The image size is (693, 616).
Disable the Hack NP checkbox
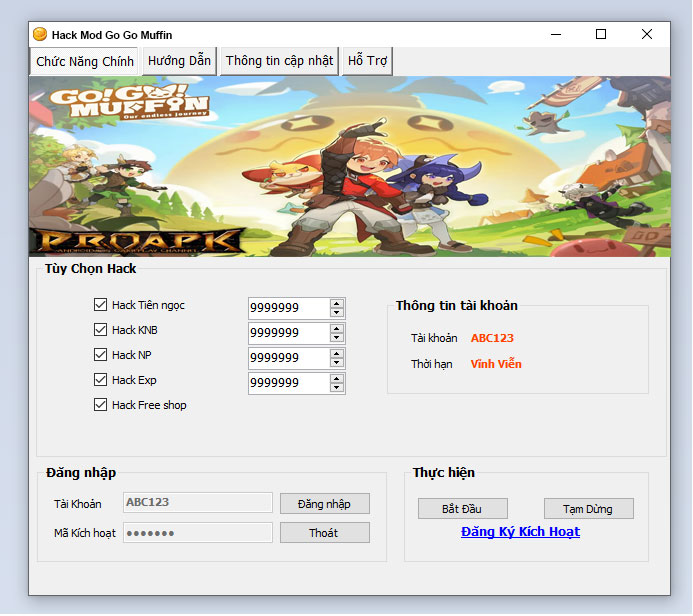pos(100,354)
